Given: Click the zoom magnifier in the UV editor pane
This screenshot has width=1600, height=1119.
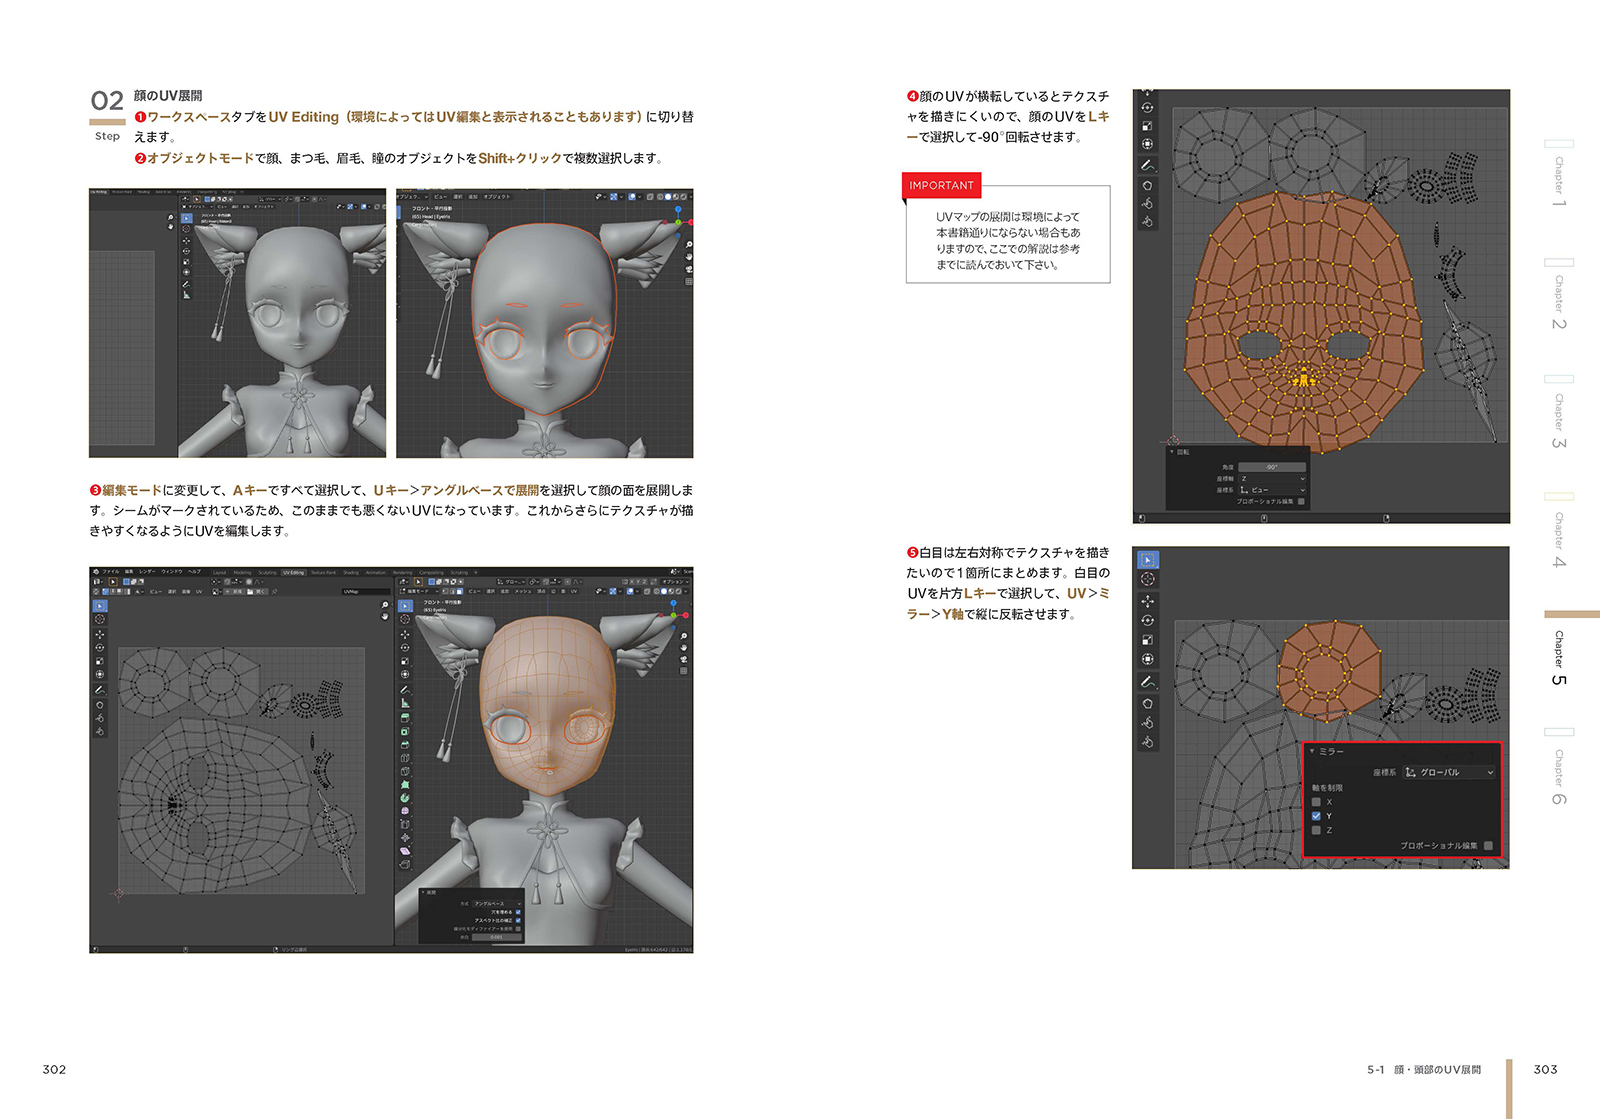Looking at the screenshot, I should coord(385,605).
